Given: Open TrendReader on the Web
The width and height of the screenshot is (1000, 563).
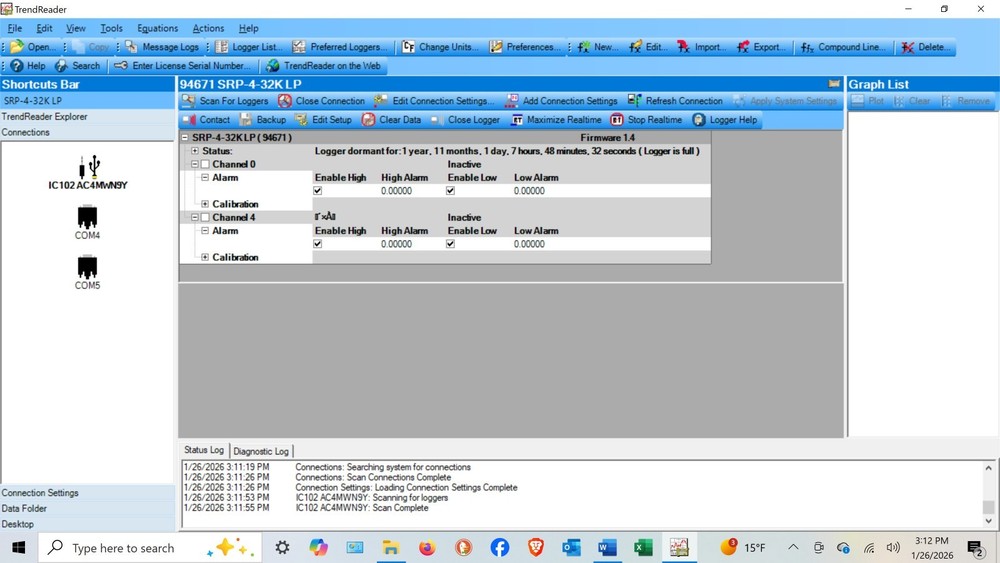Looking at the screenshot, I should 324,66.
